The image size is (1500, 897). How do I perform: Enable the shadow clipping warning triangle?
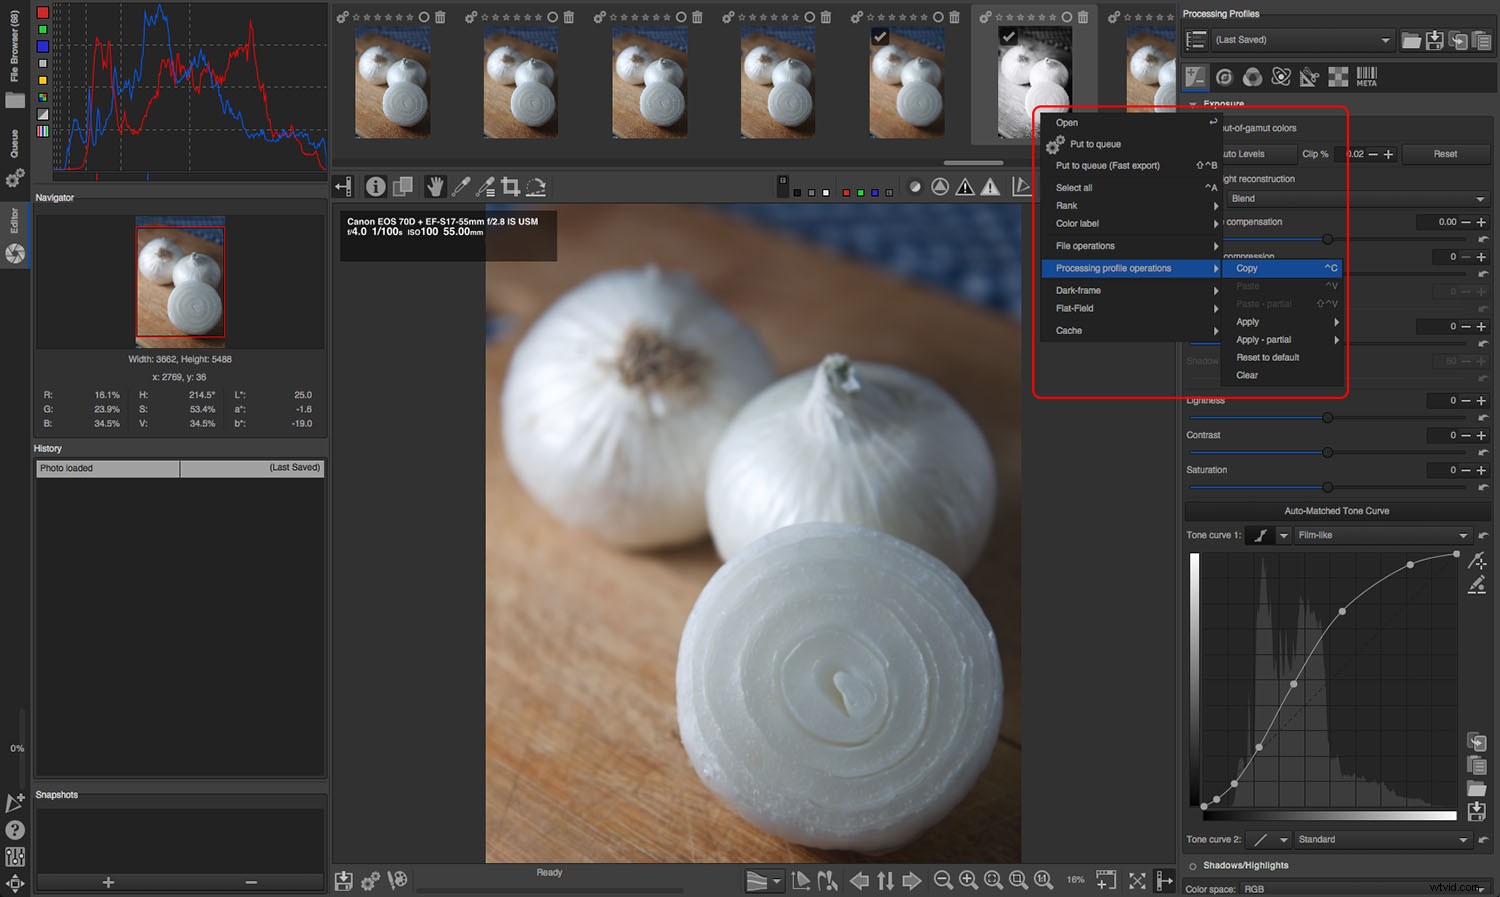pyautogui.click(x=964, y=187)
